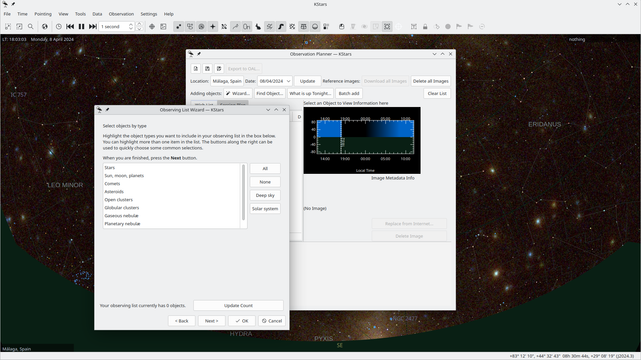
Task: Open the Data menu
Action: tap(97, 14)
